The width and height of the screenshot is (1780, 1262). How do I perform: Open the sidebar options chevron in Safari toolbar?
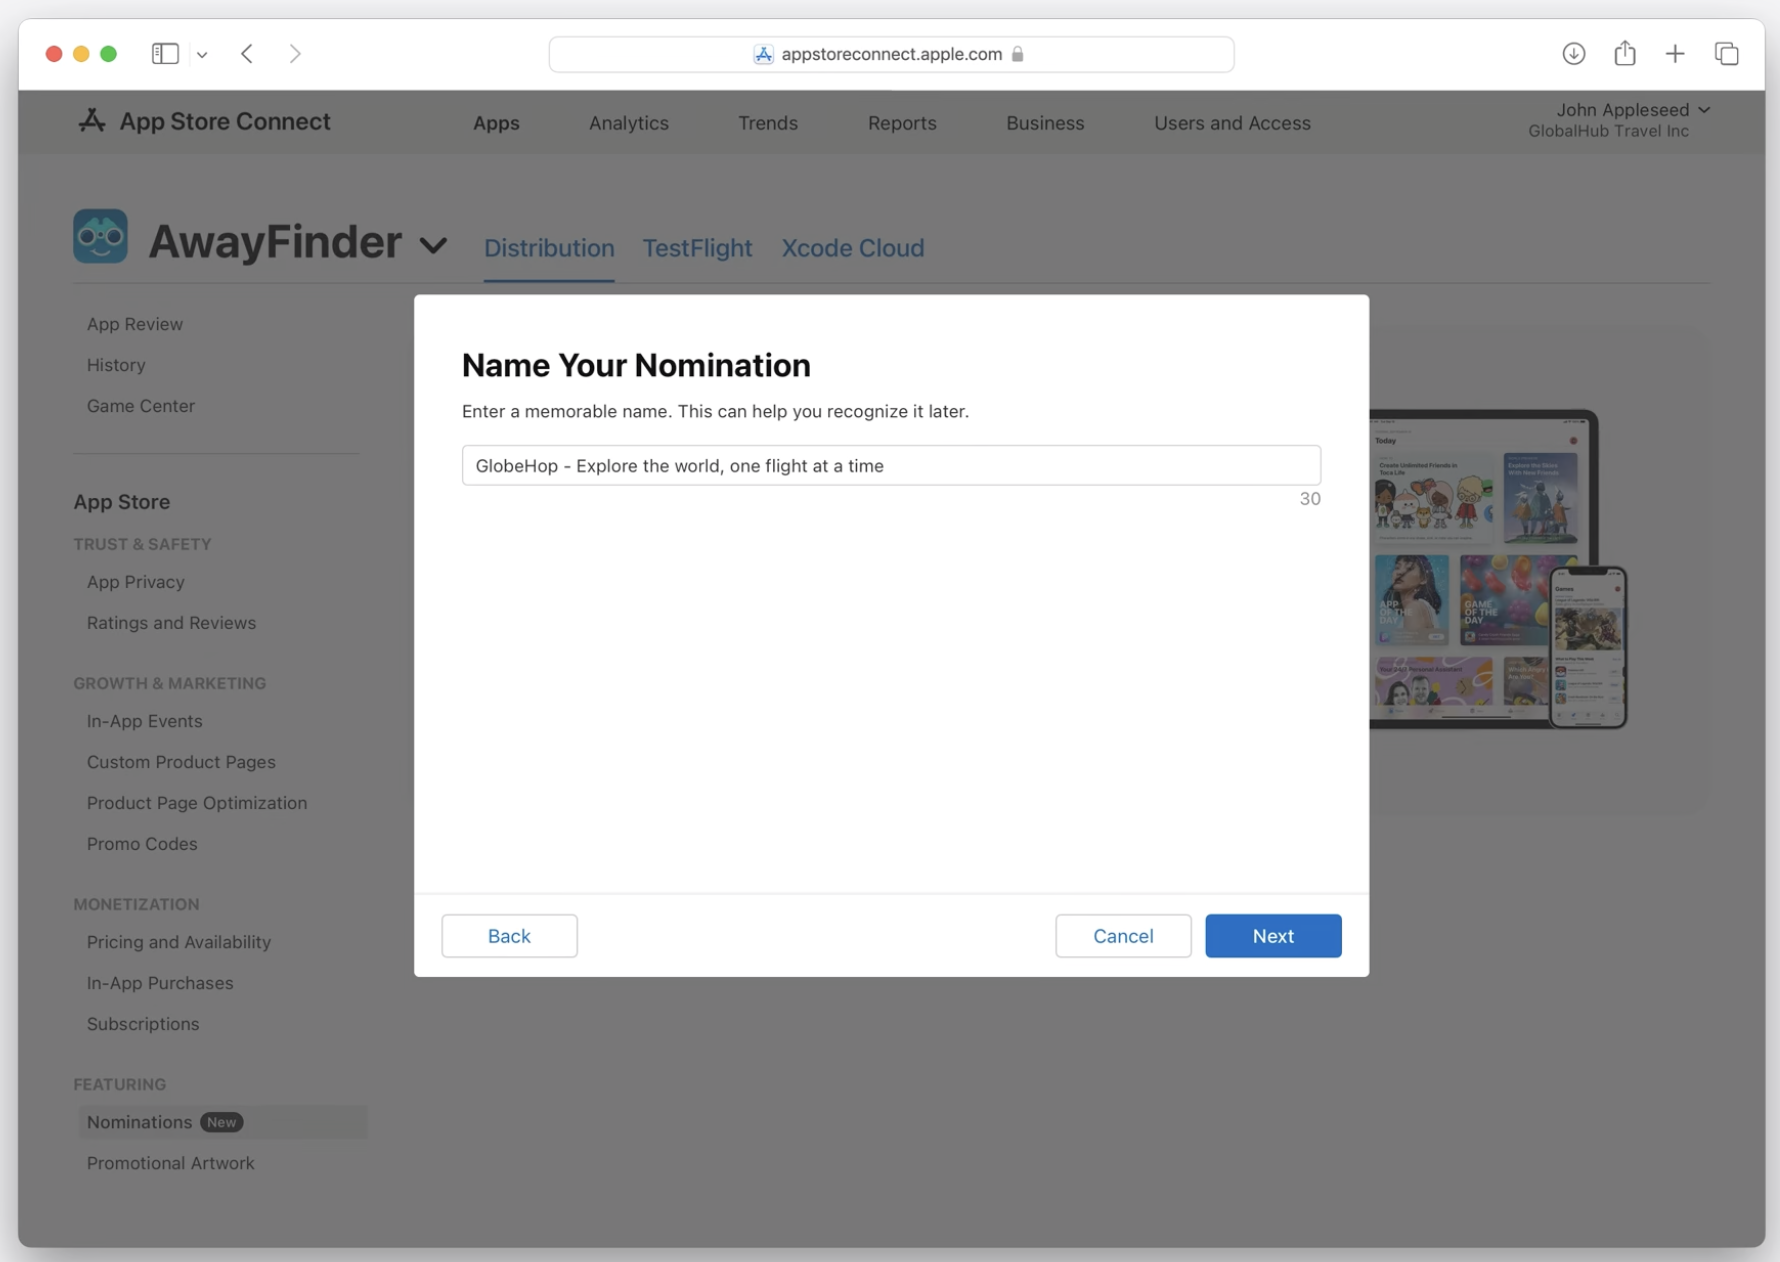202,55
